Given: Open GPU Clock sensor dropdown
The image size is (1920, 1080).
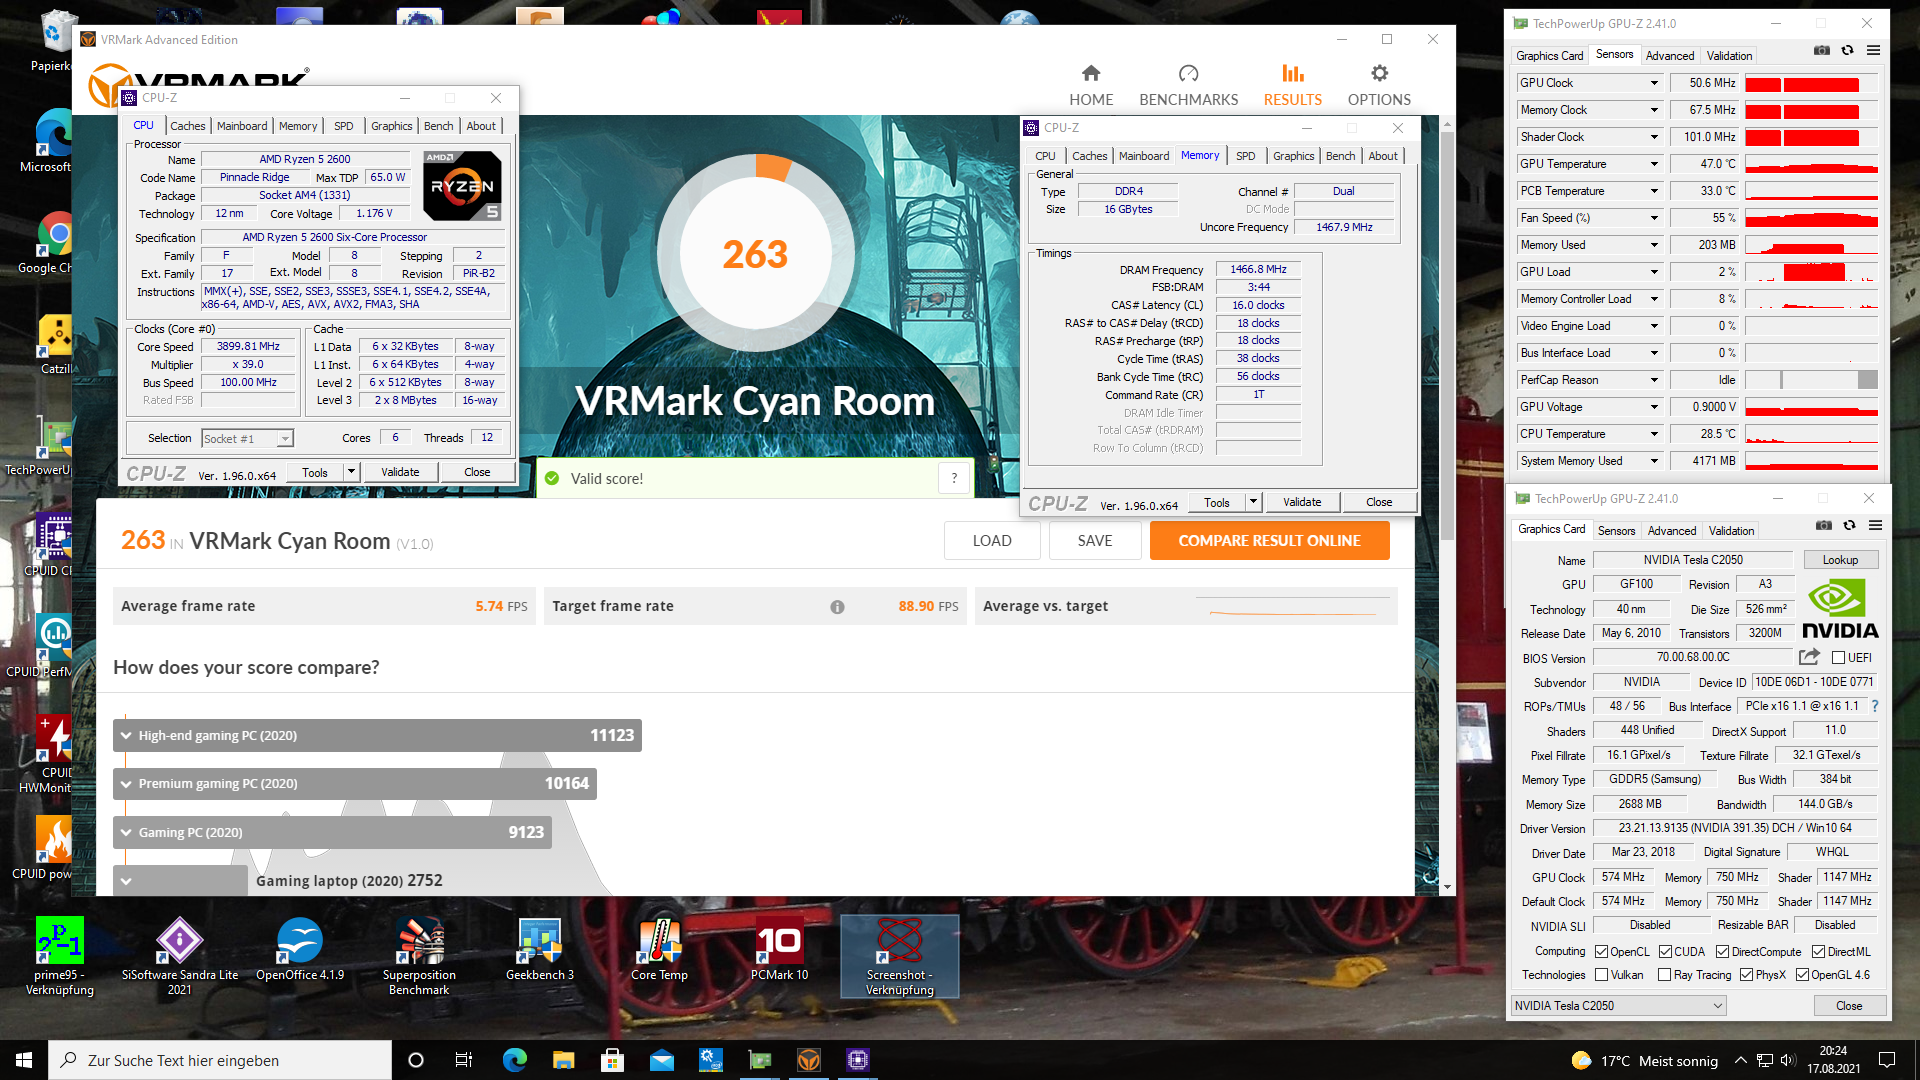Looking at the screenshot, I should pos(1654,83).
